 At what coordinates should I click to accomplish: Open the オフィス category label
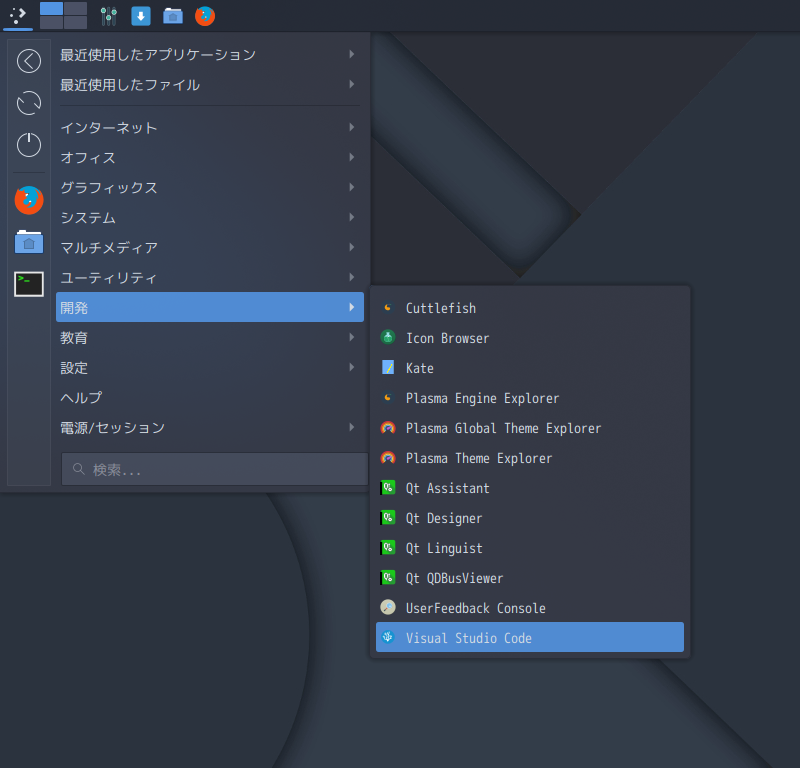88,158
